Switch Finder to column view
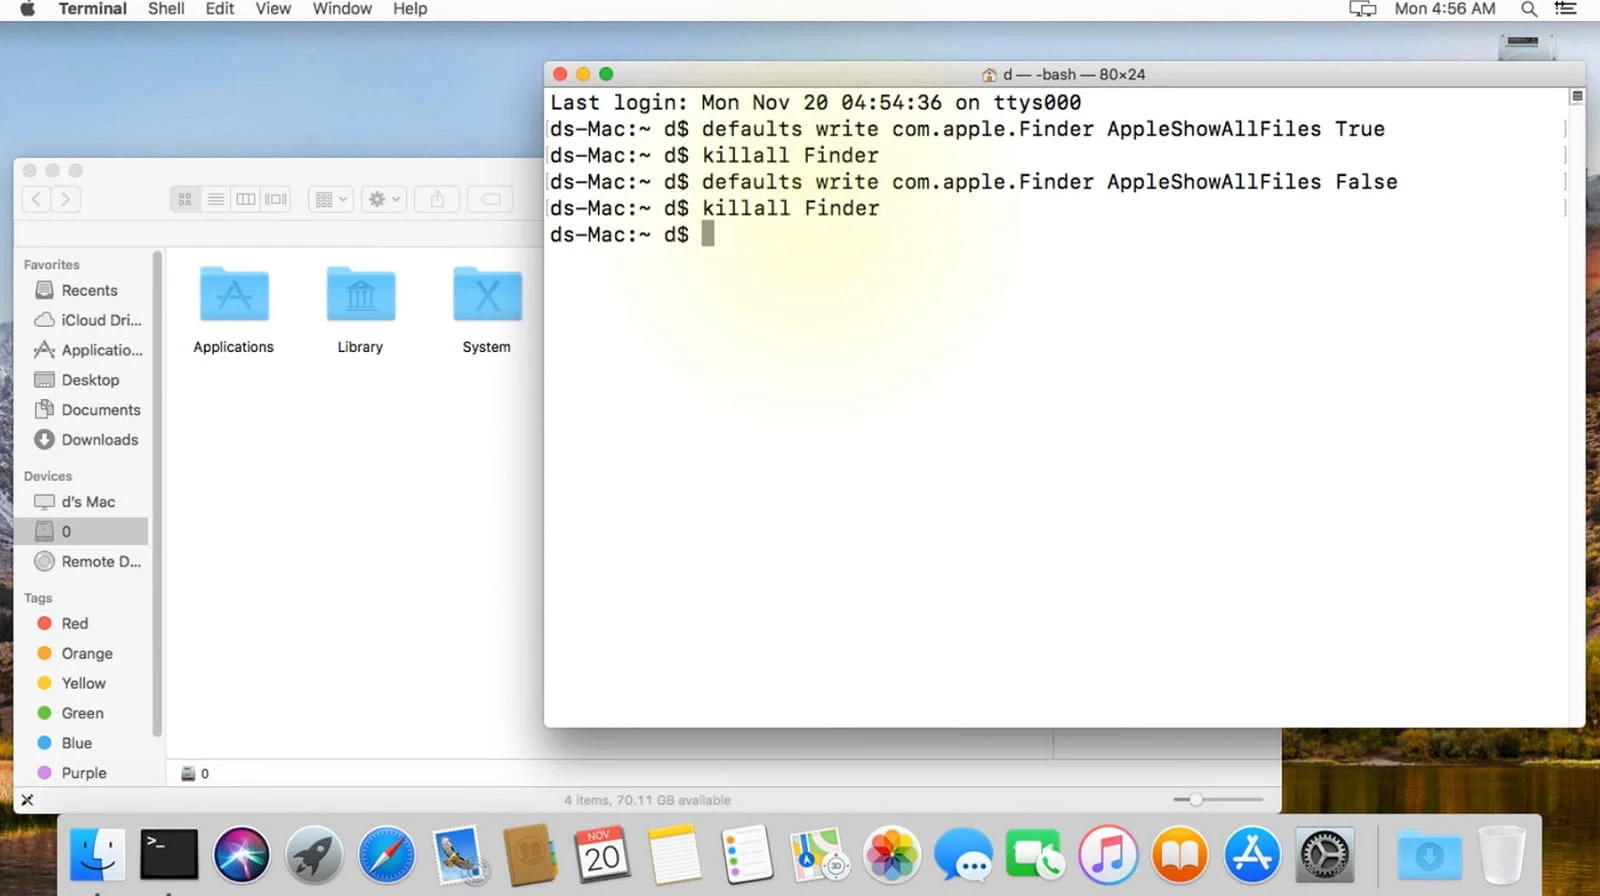Viewport: 1600px width, 896px height. [245, 200]
